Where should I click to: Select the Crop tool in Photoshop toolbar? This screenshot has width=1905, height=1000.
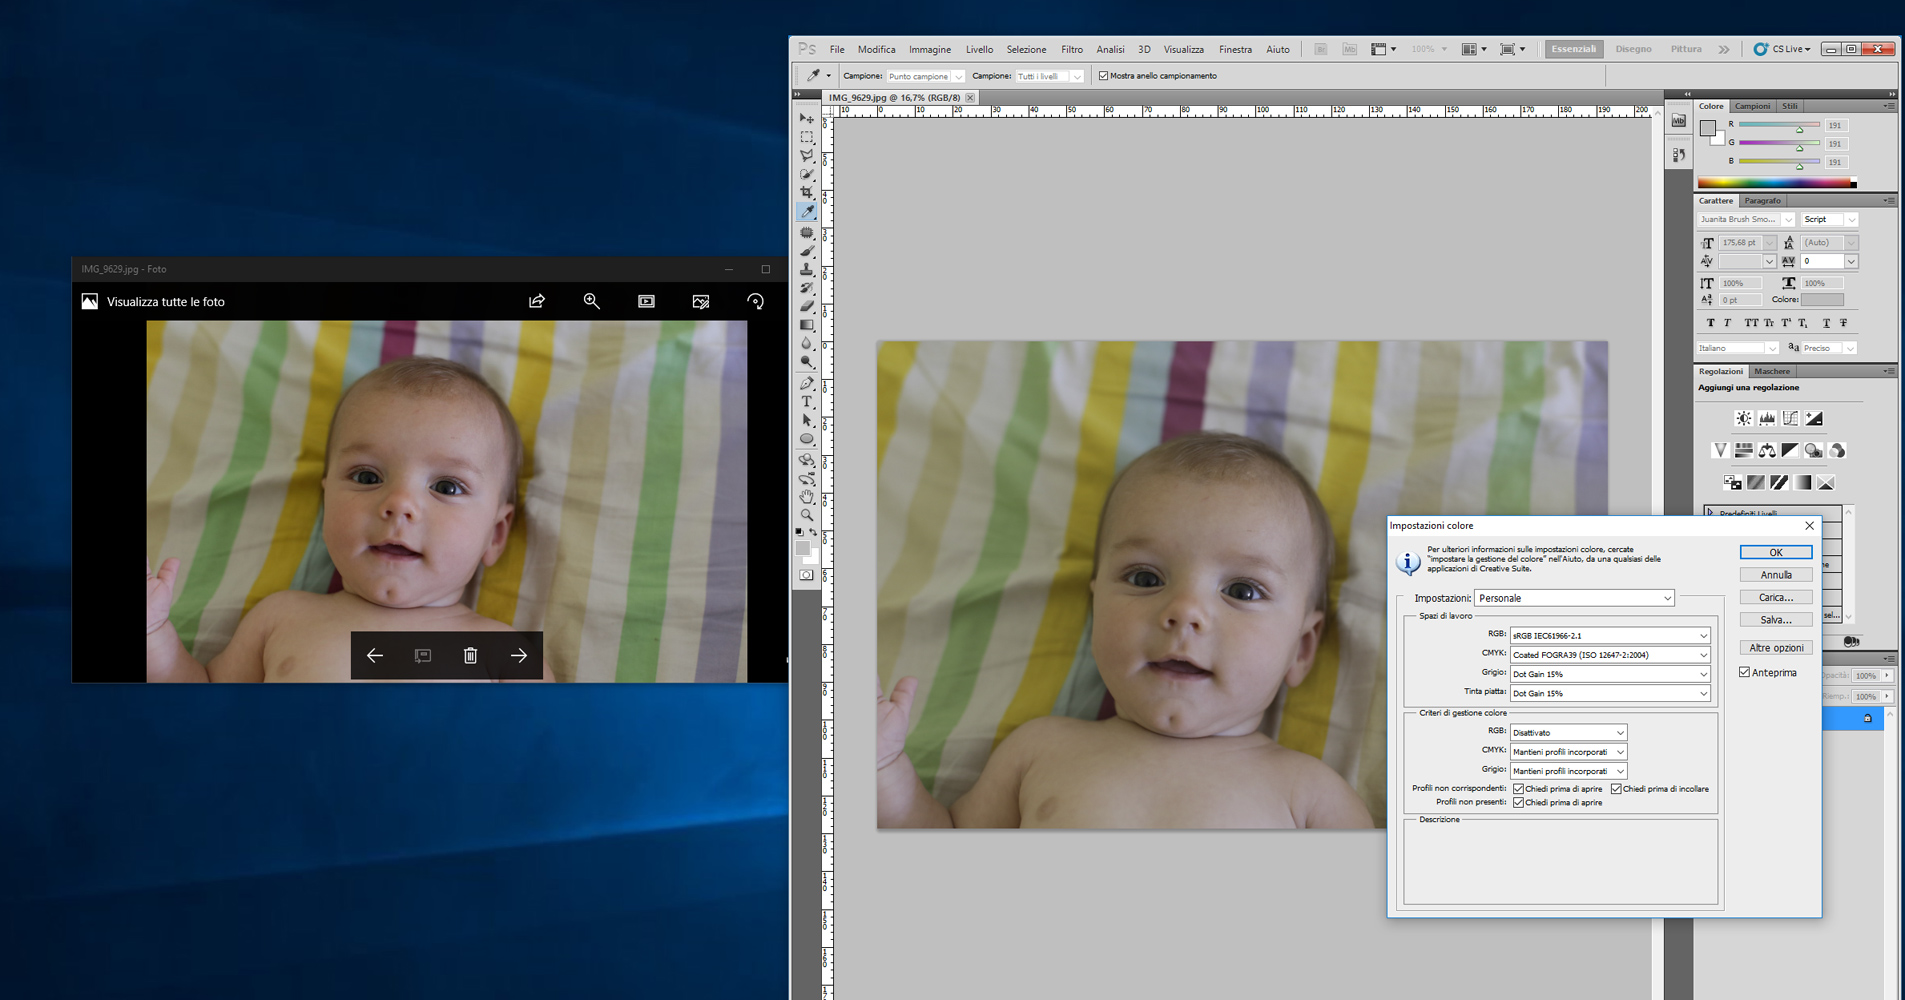(807, 193)
